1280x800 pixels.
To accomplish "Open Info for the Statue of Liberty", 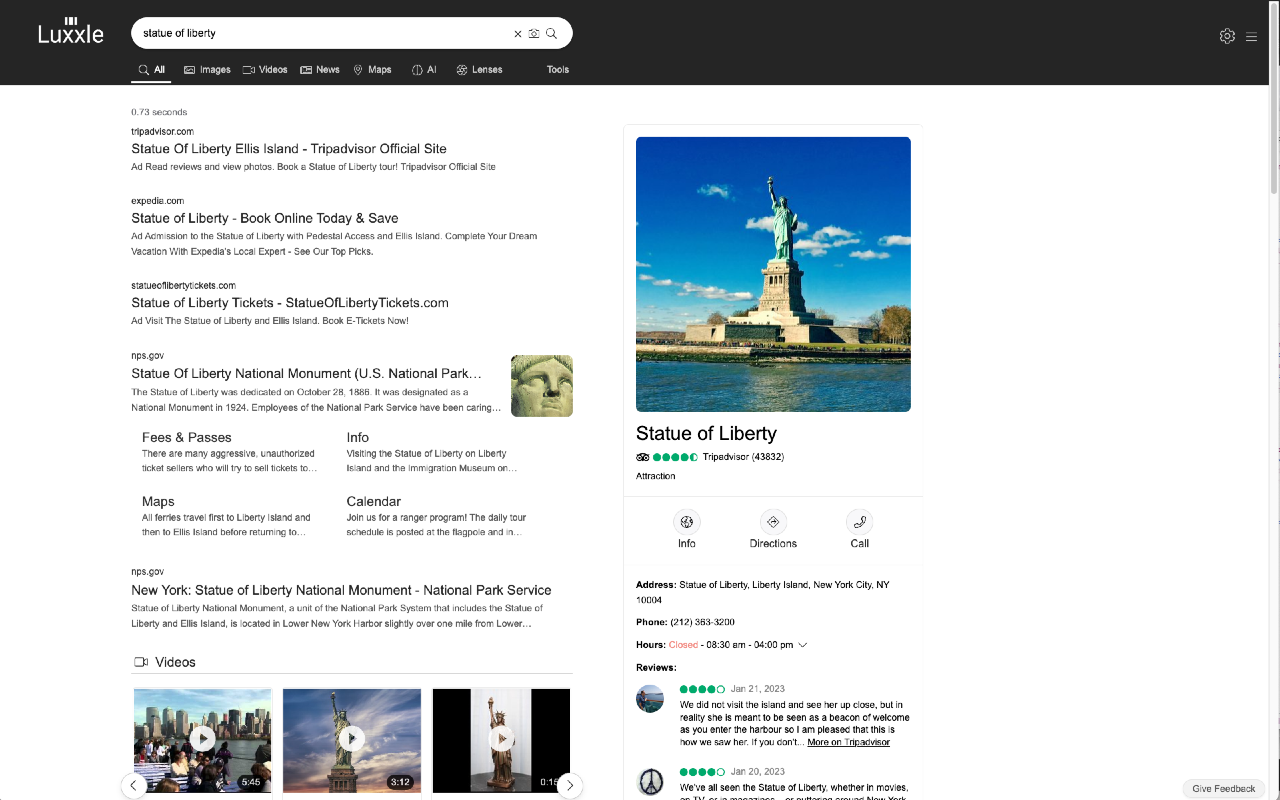I will coord(686,529).
